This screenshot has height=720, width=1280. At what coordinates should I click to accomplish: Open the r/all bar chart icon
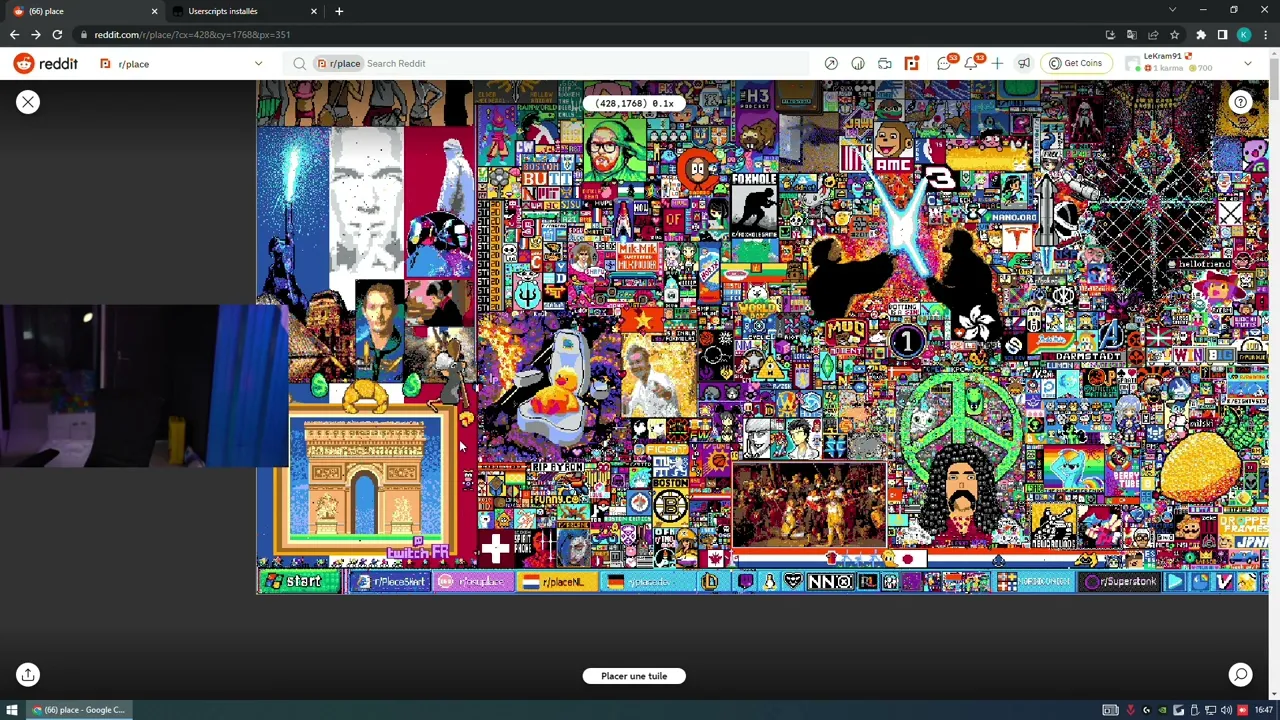[858, 63]
